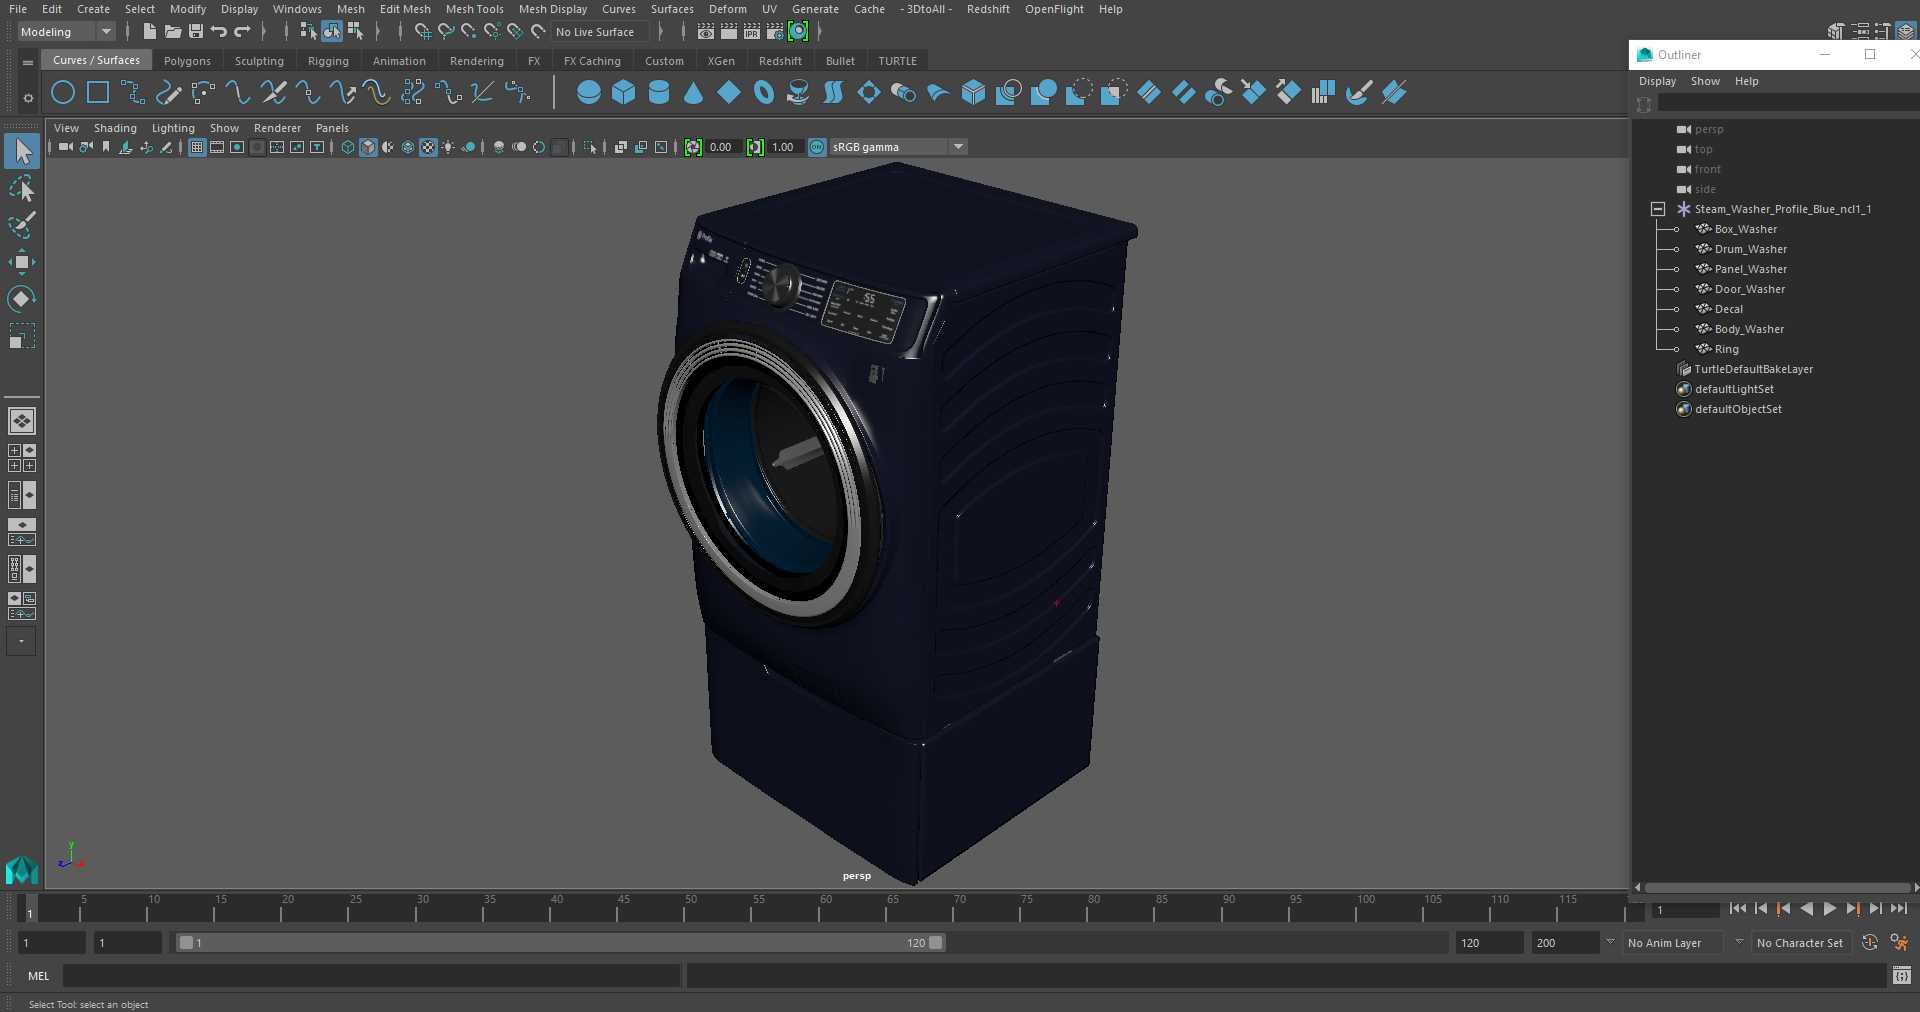The width and height of the screenshot is (1920, 1012).
Task: Click the time range slider bar
Action: coord(560,942)
